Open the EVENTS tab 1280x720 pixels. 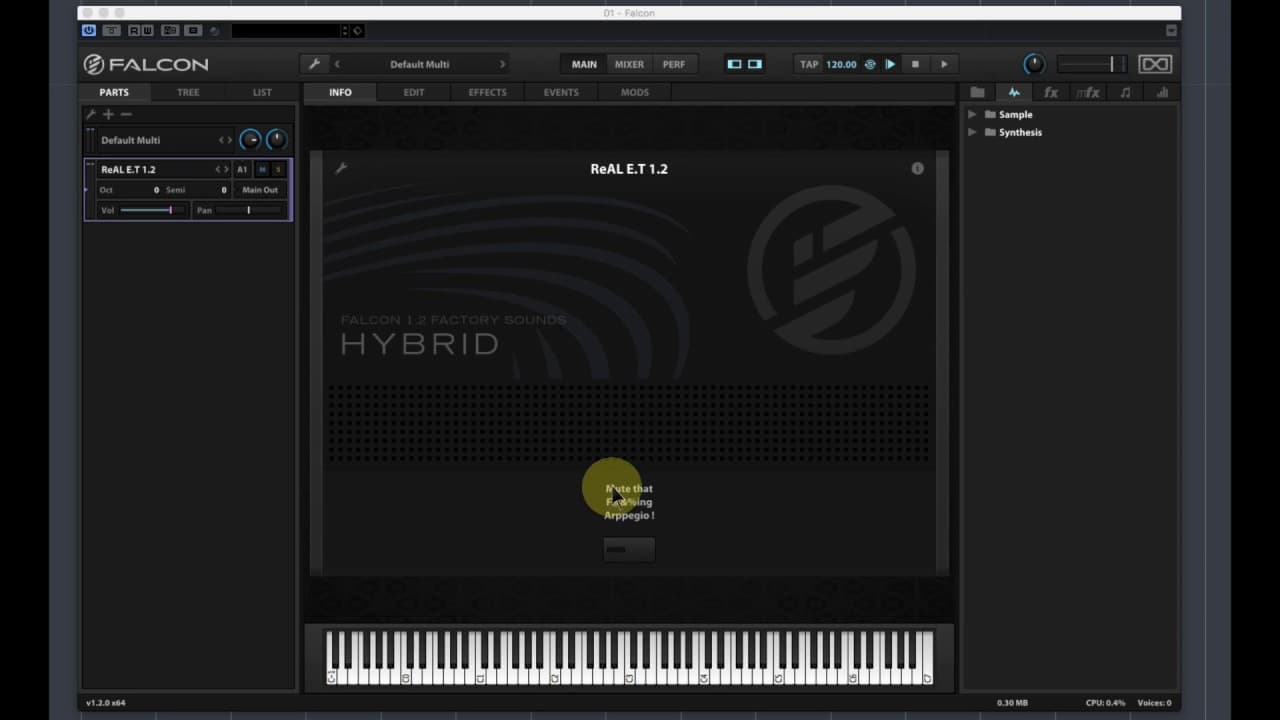click(561, 92)
